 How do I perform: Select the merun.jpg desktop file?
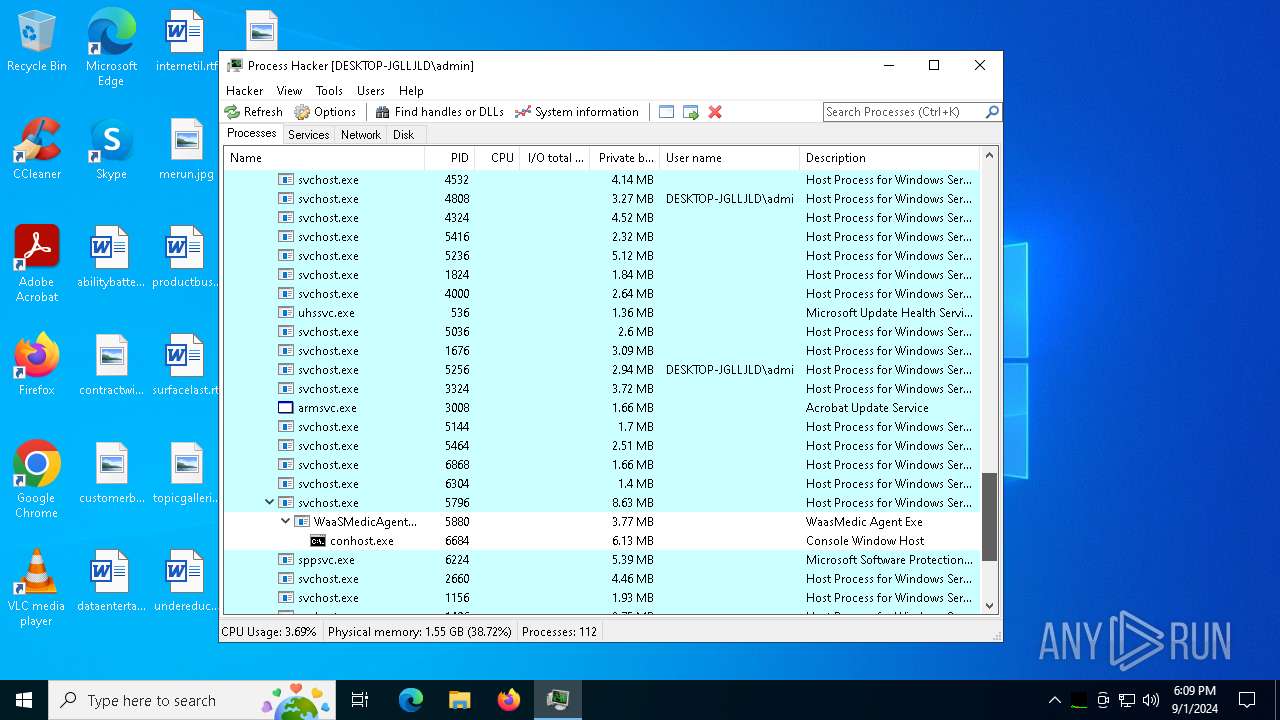(x=186, y=149)
